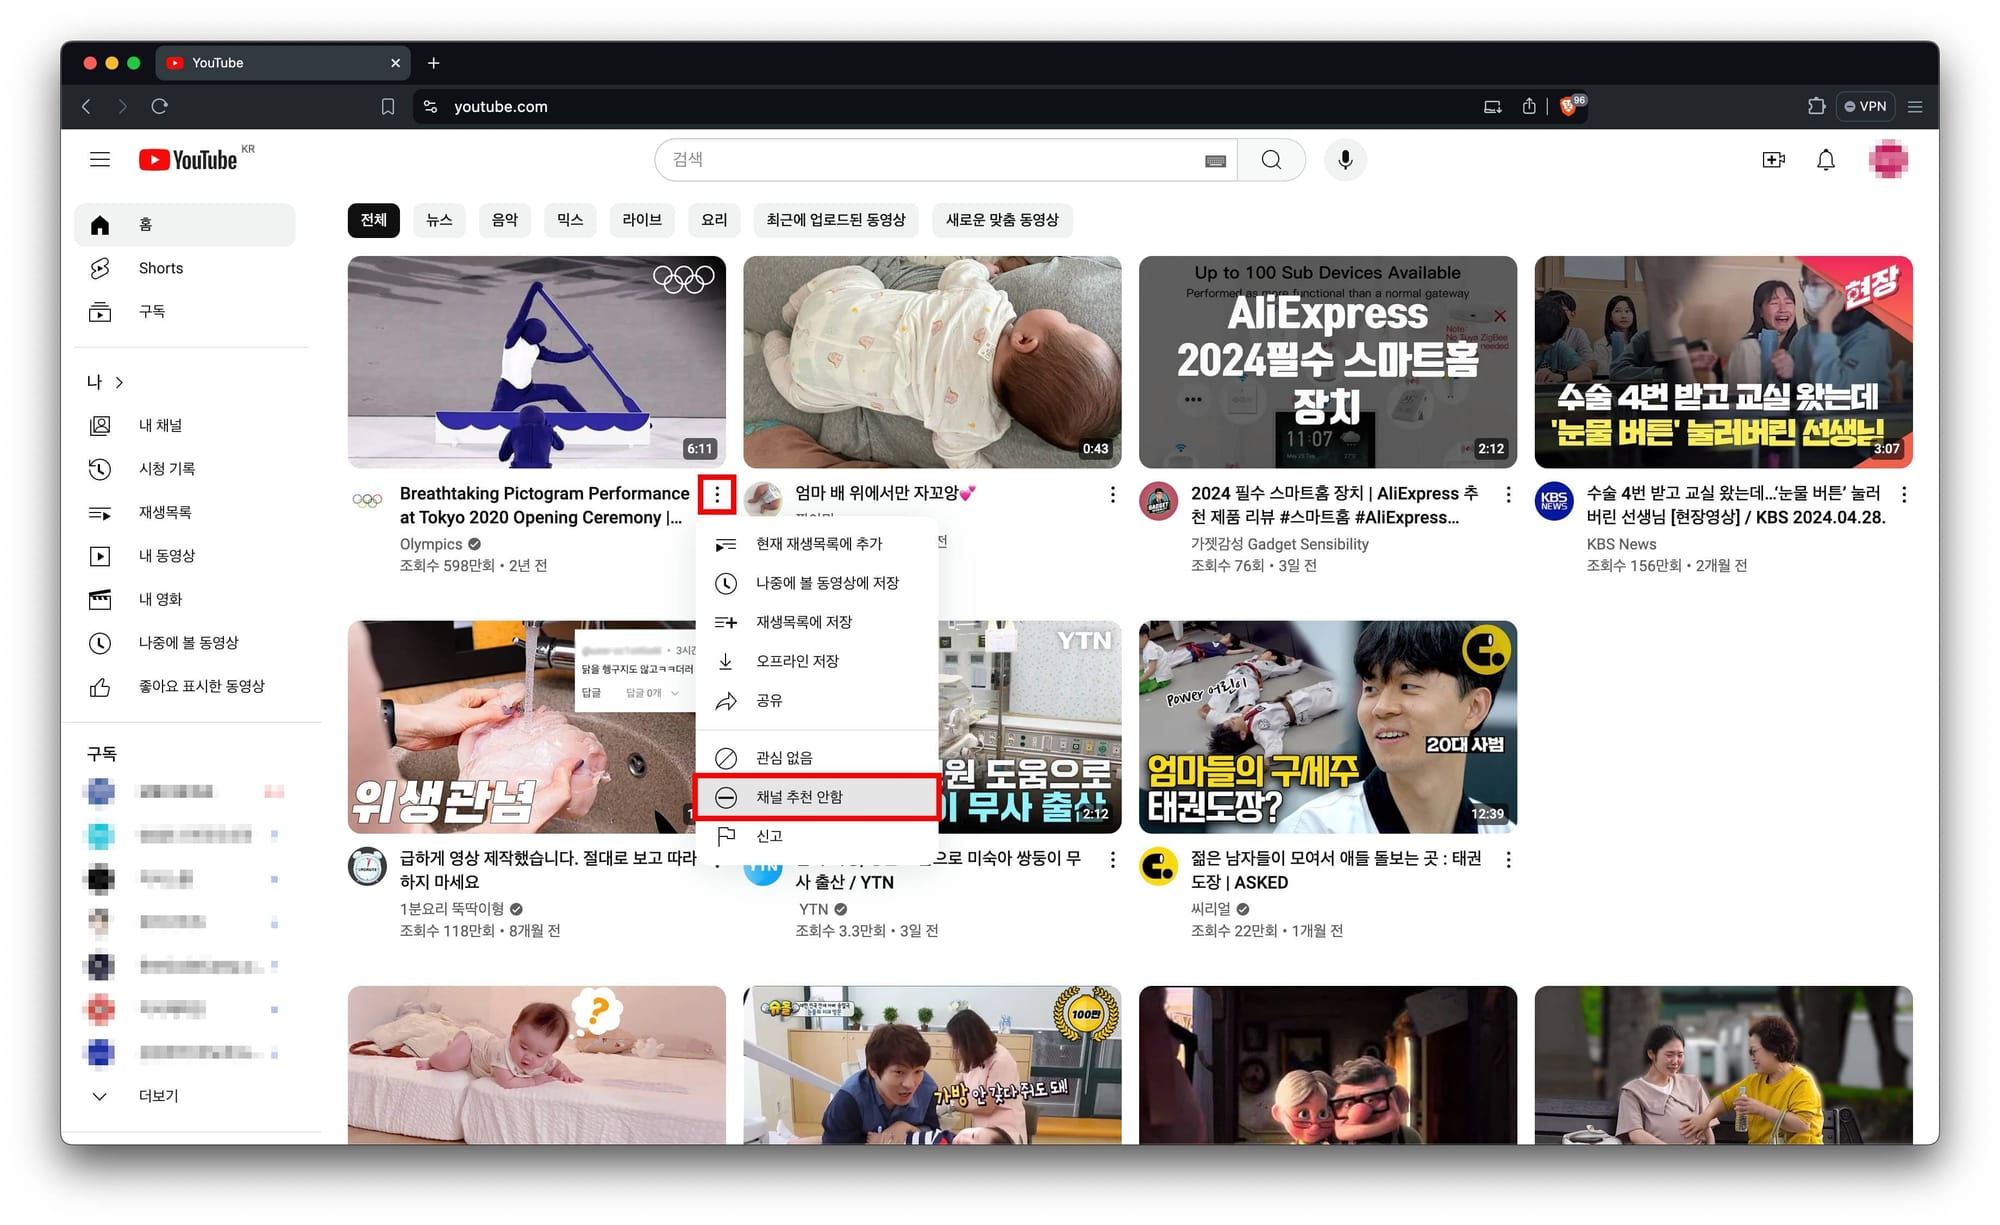The image size is (2000, 1225).
Task: Open the create video button
Action: [x=1773, y=160]
